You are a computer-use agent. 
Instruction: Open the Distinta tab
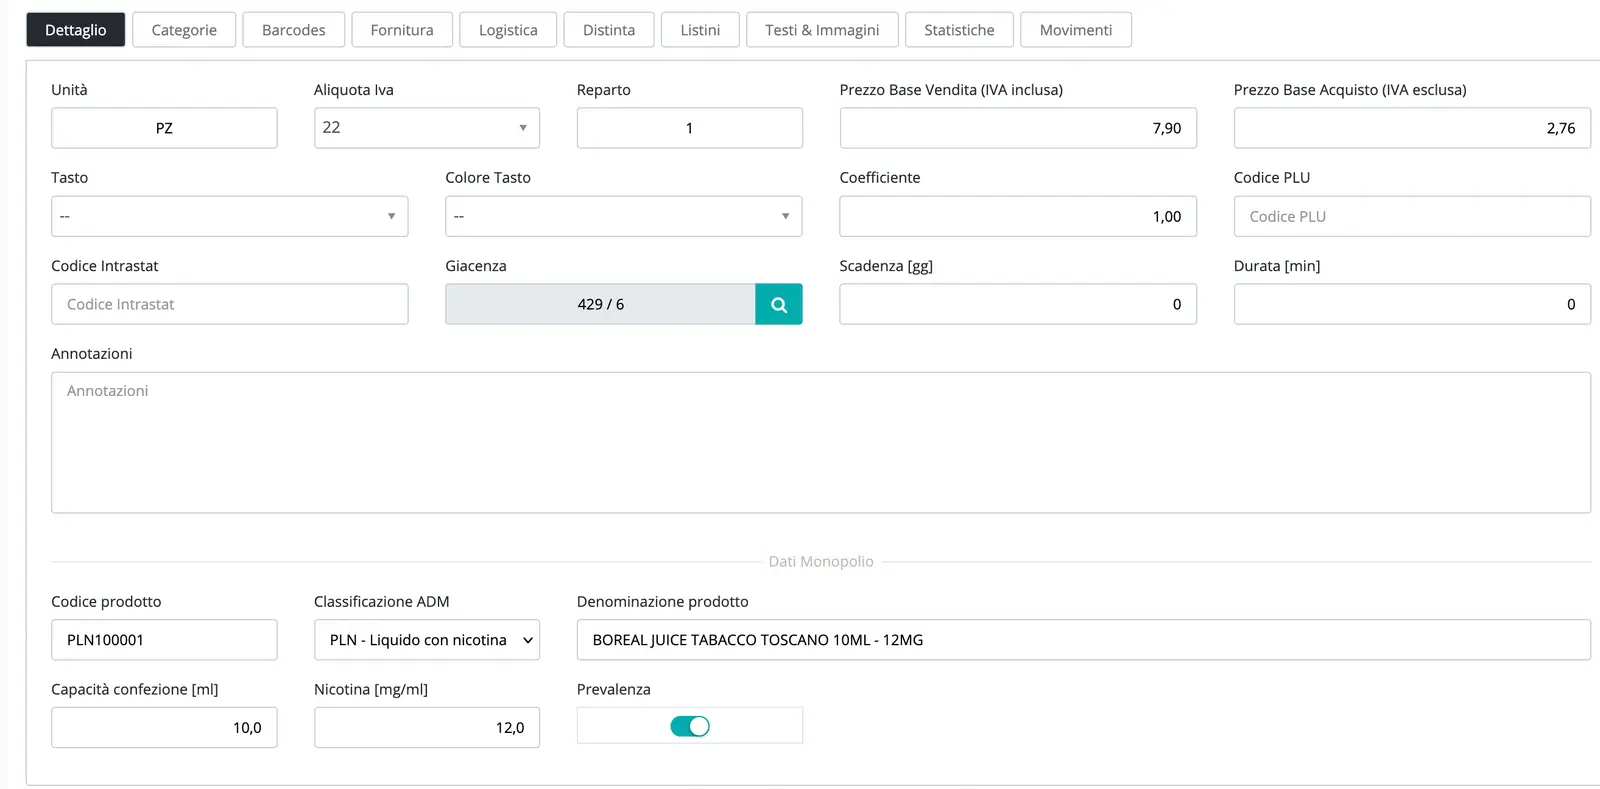609,30
